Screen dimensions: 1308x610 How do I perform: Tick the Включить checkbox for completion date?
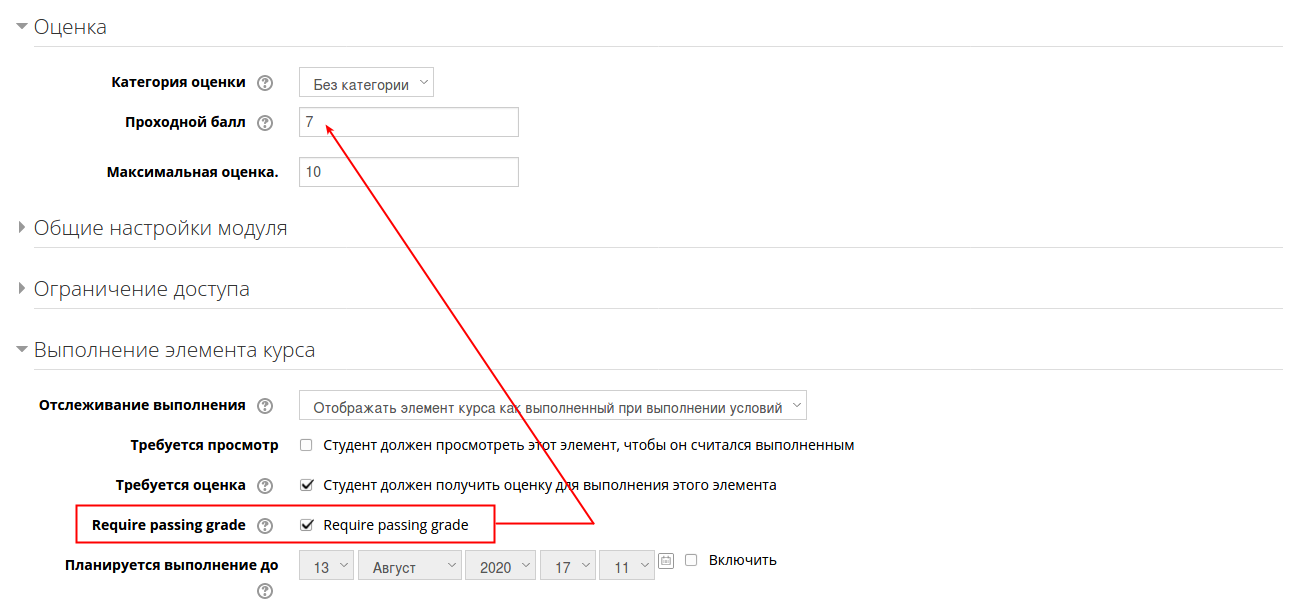tap(691, 561)
